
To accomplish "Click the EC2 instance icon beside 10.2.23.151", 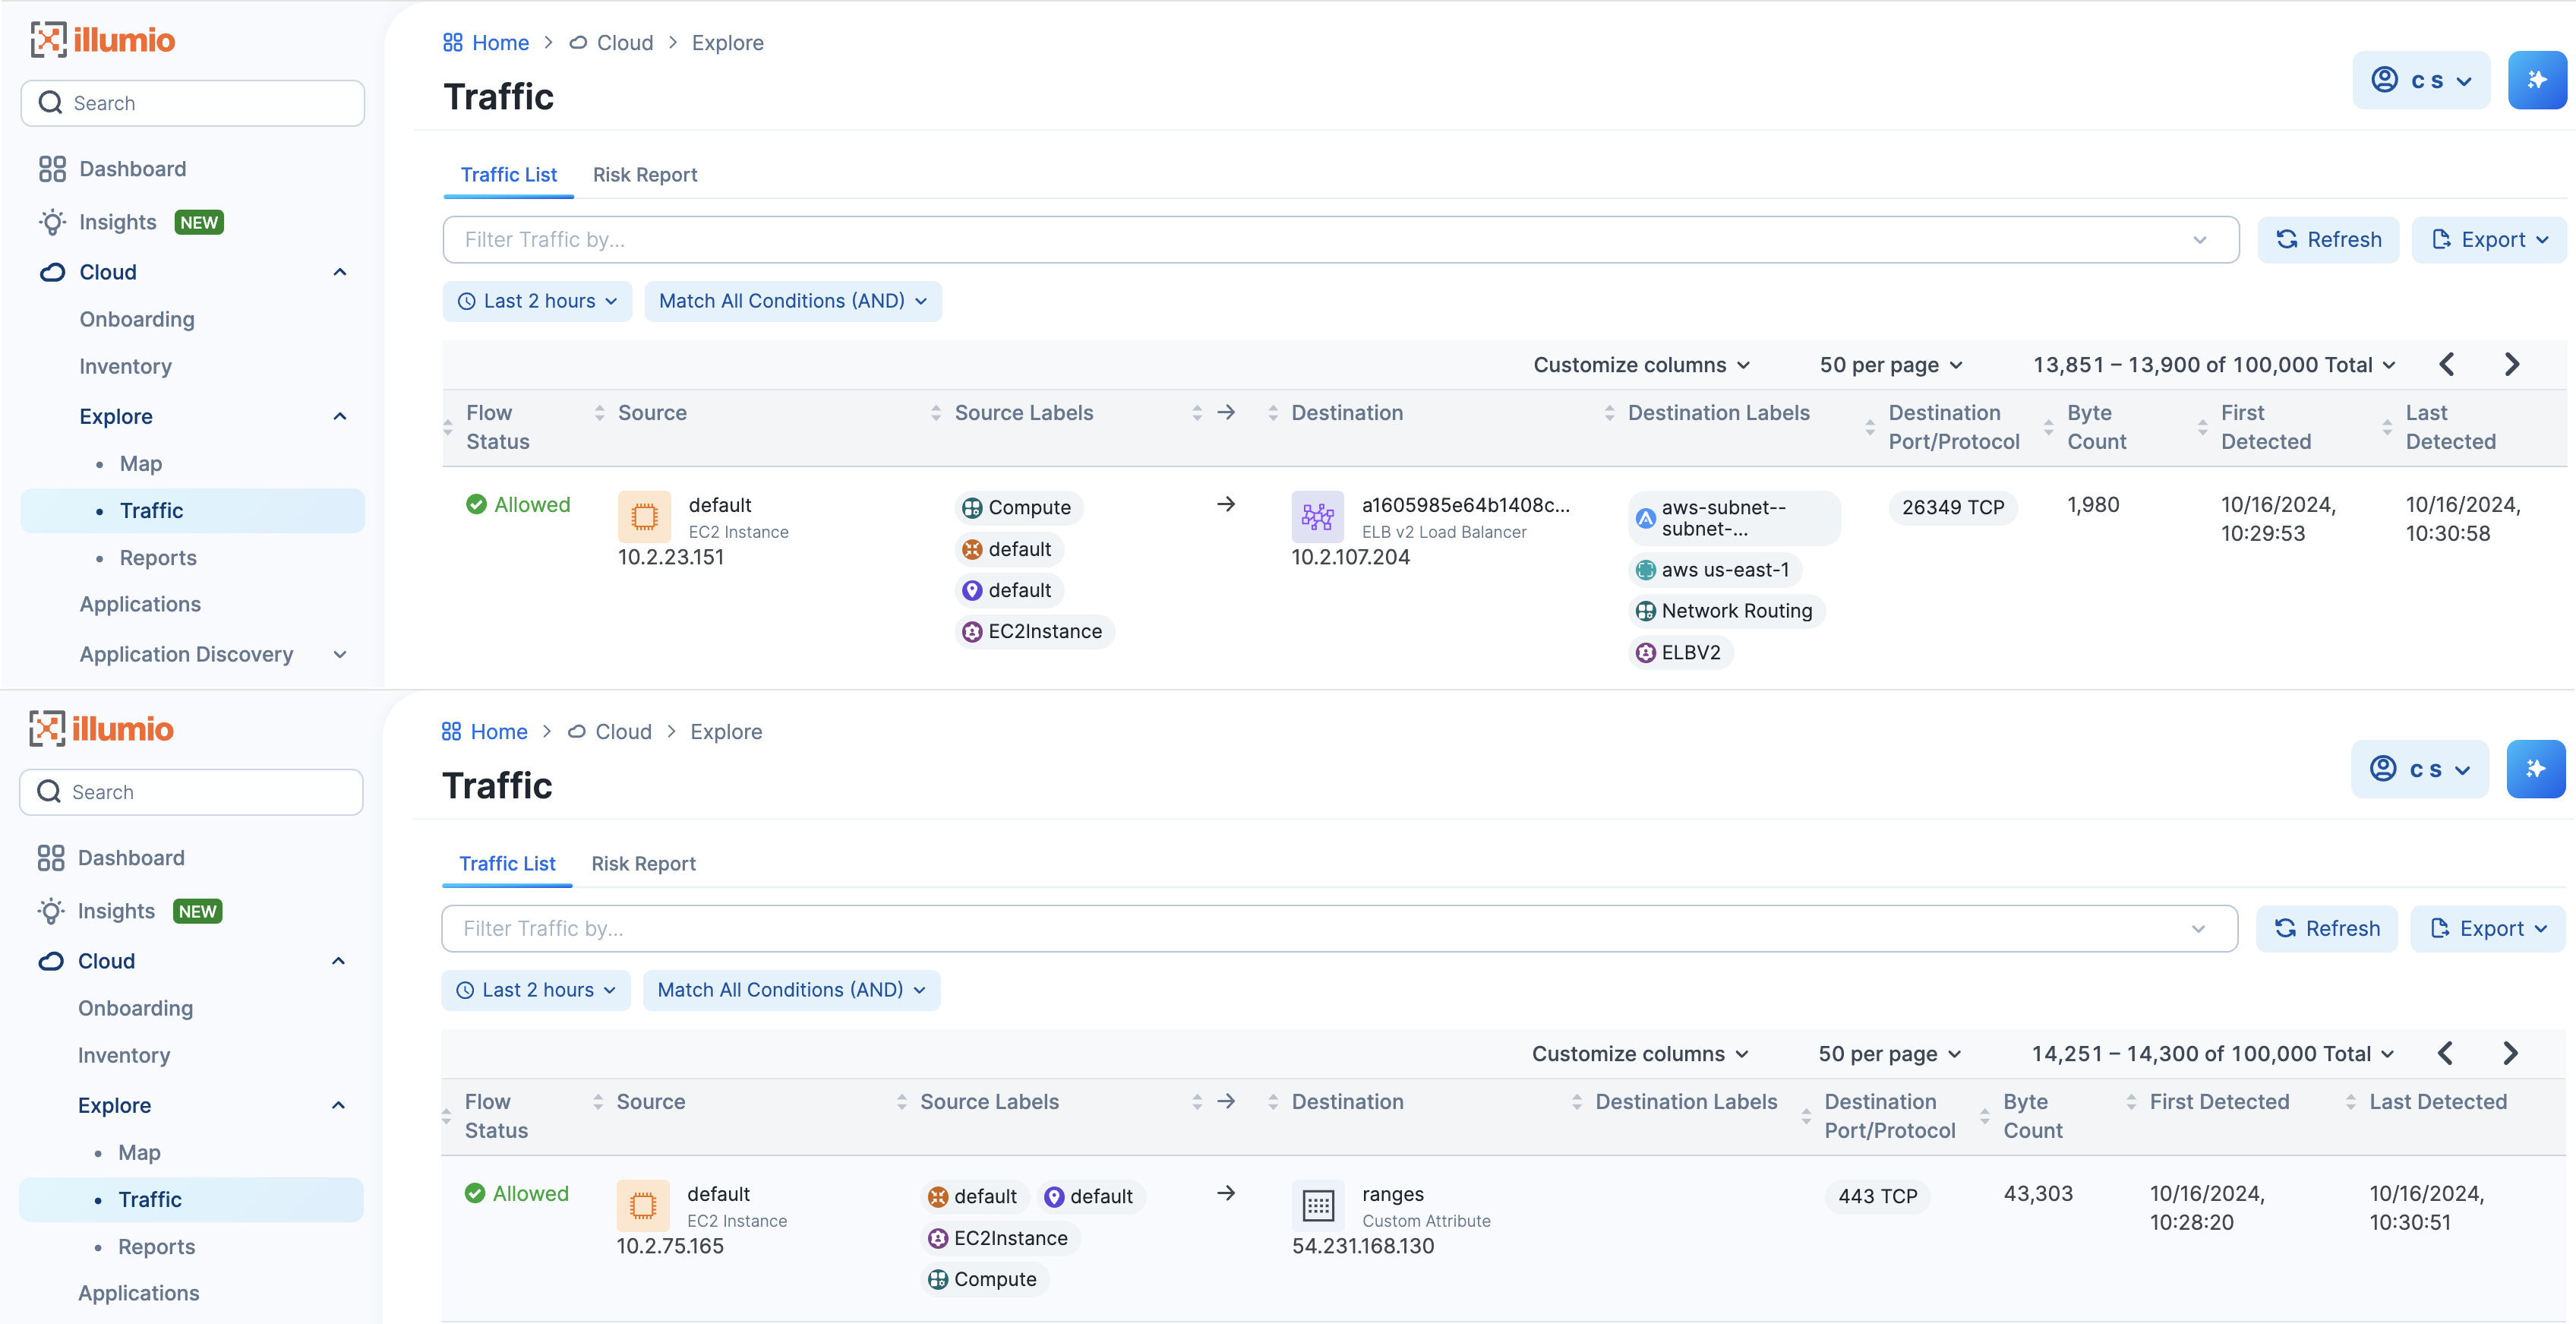I will tap(644, 517).
